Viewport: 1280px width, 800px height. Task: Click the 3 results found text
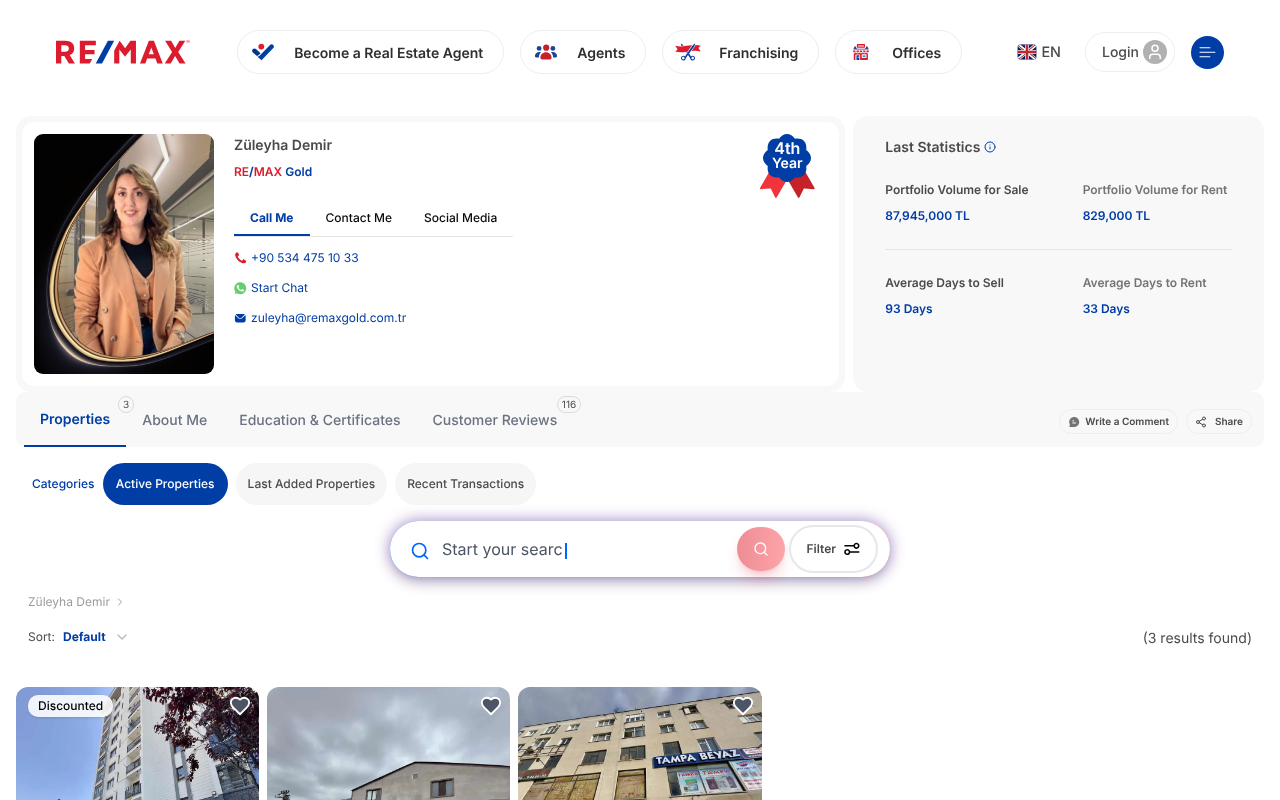point(1197,638)
